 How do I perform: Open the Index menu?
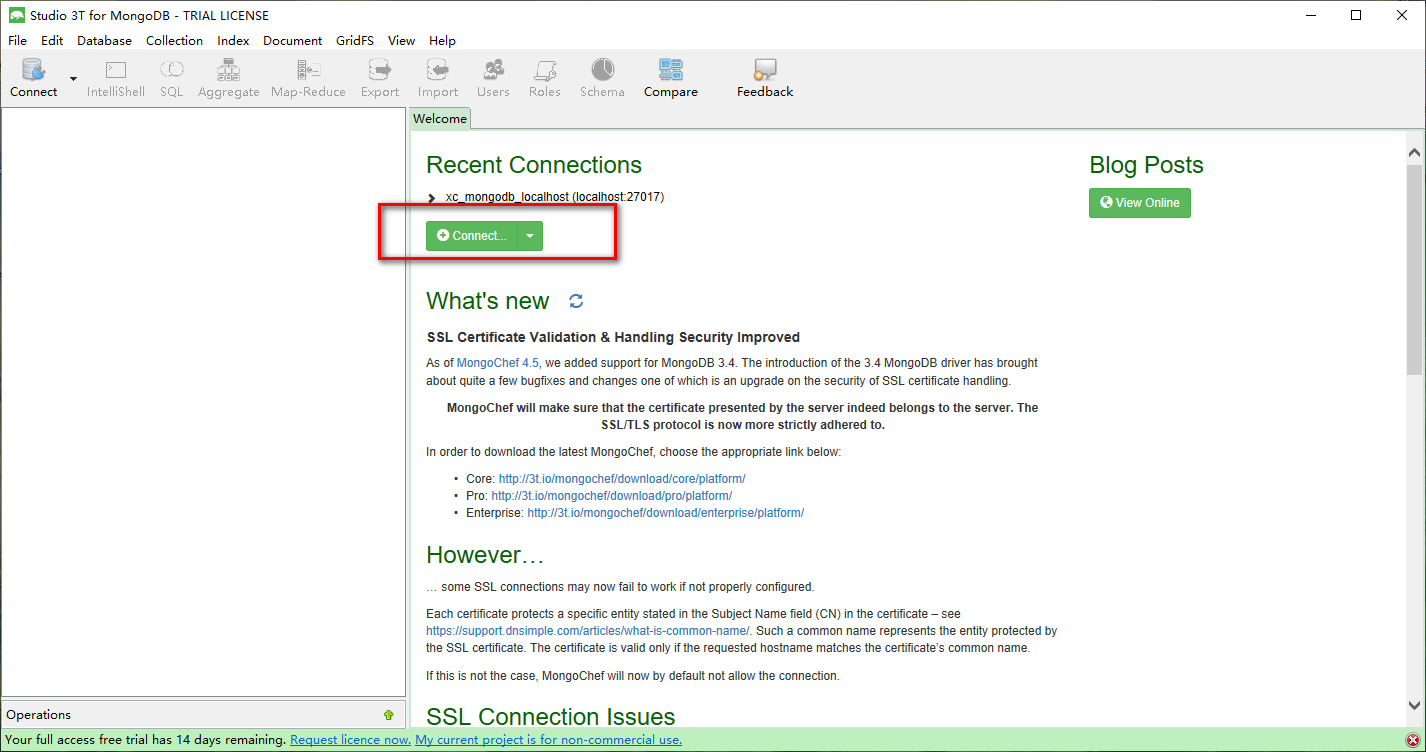(x=233, y=41)
